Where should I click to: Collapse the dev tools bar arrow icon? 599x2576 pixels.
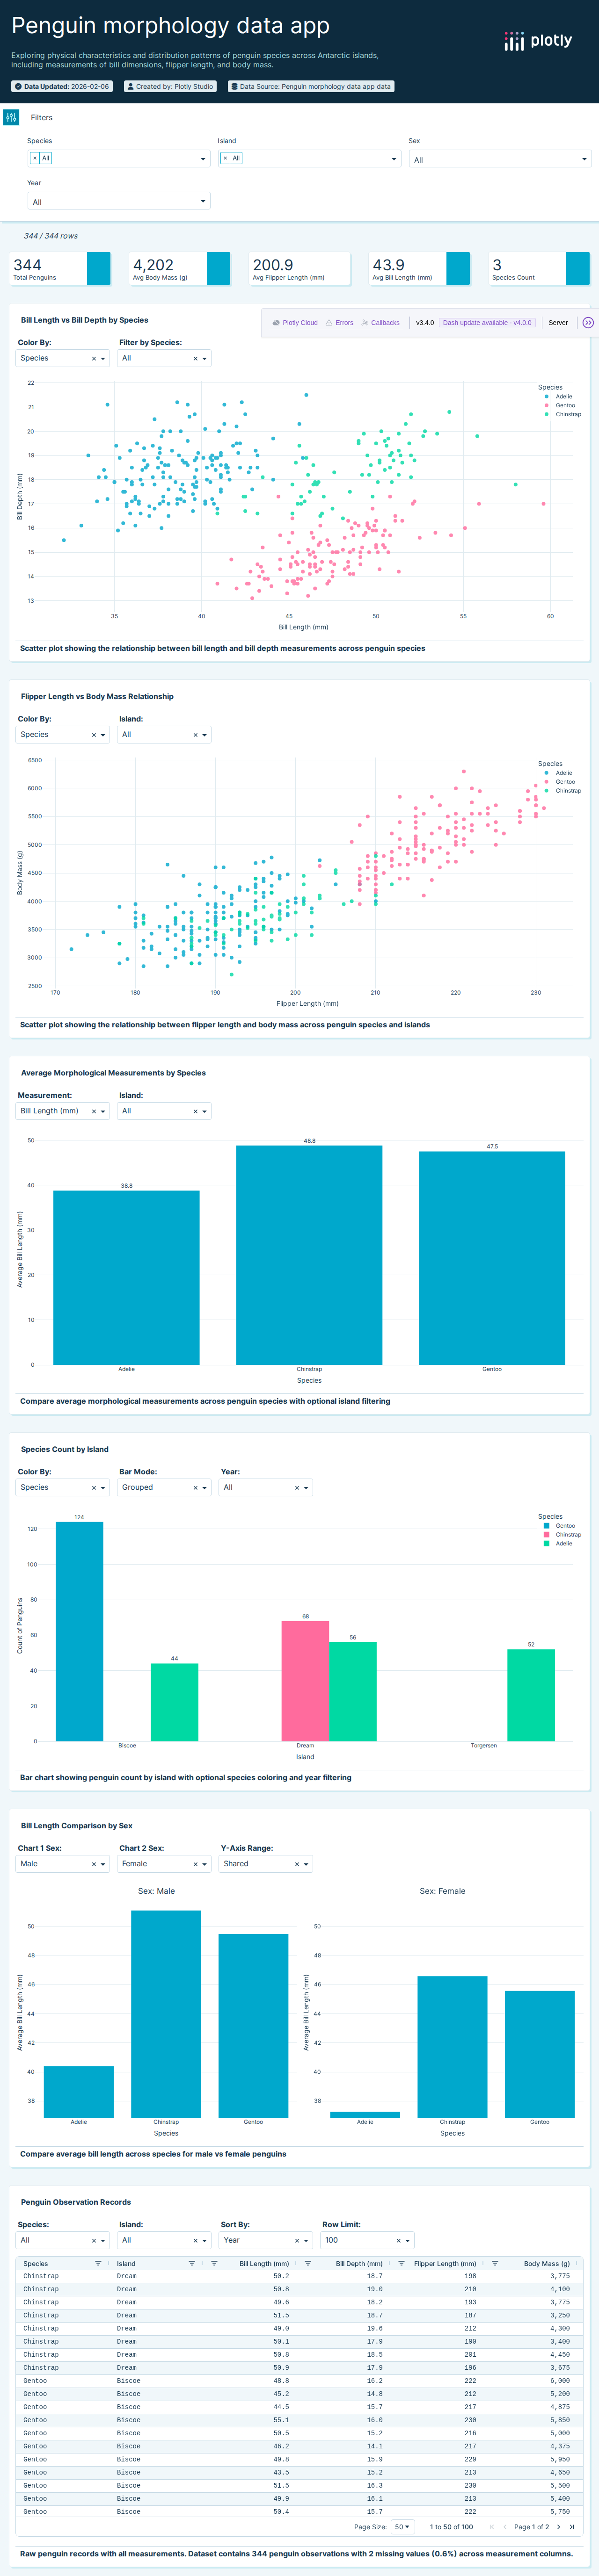coord(588,323)
